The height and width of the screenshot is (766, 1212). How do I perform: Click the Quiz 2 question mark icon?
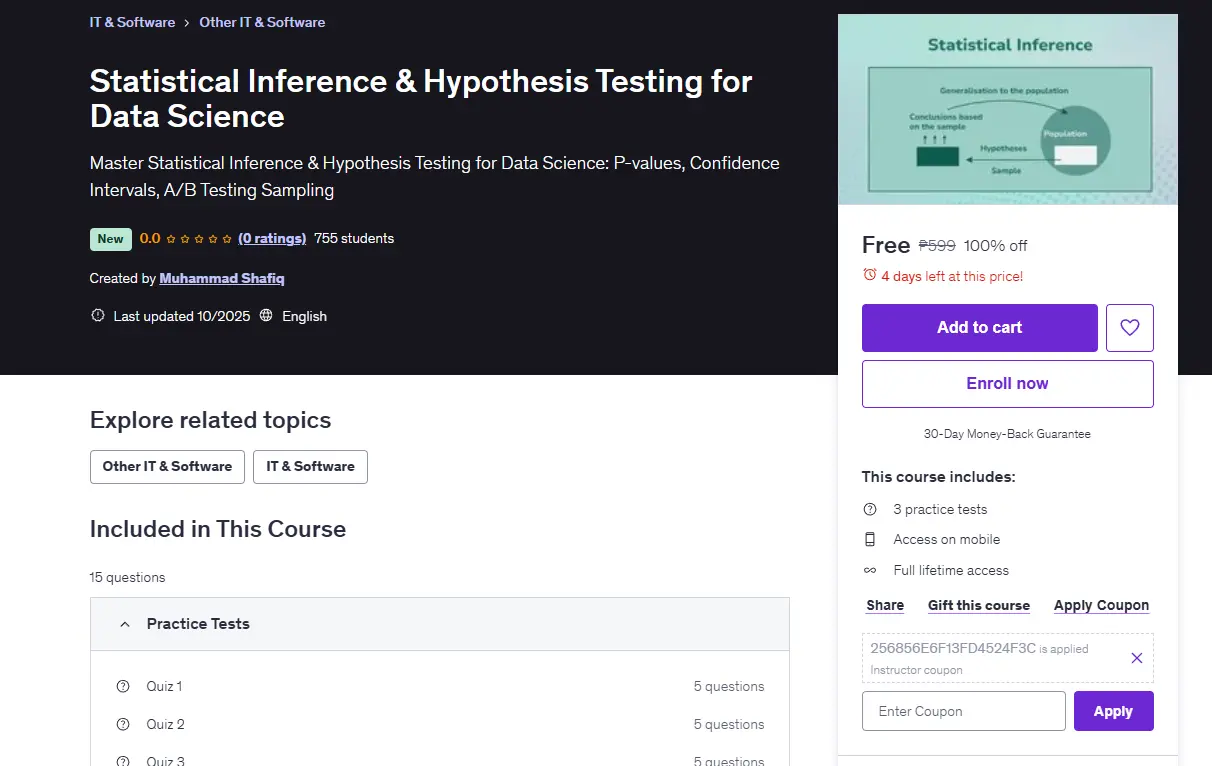123,724
